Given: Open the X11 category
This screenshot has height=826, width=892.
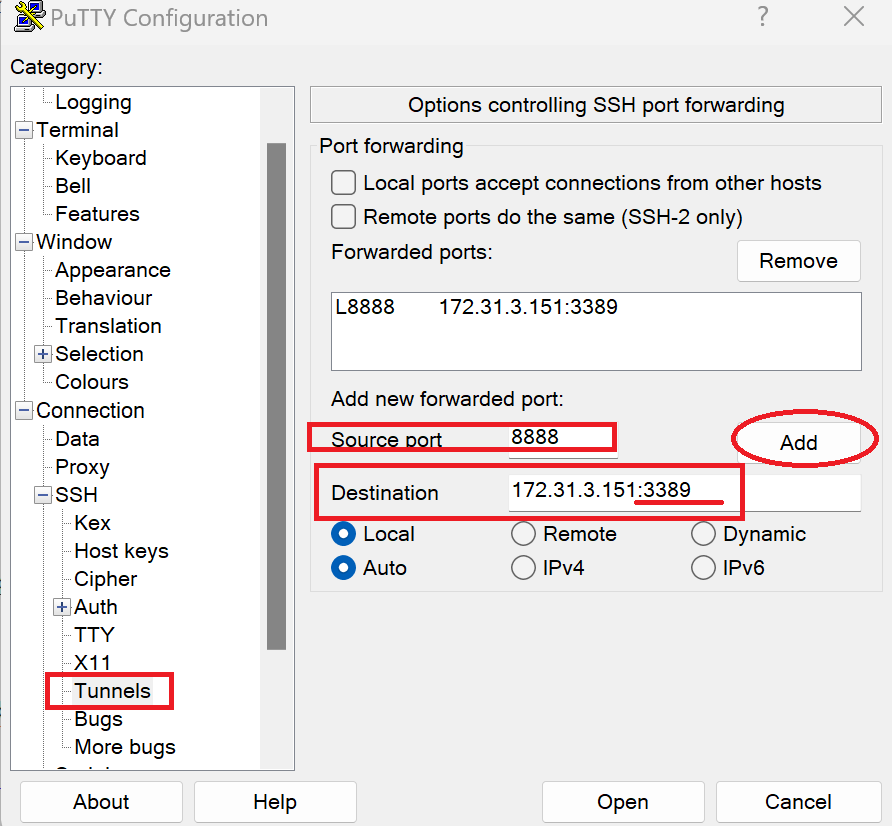Looking at the screenshot, I should [x=92, y=663].
